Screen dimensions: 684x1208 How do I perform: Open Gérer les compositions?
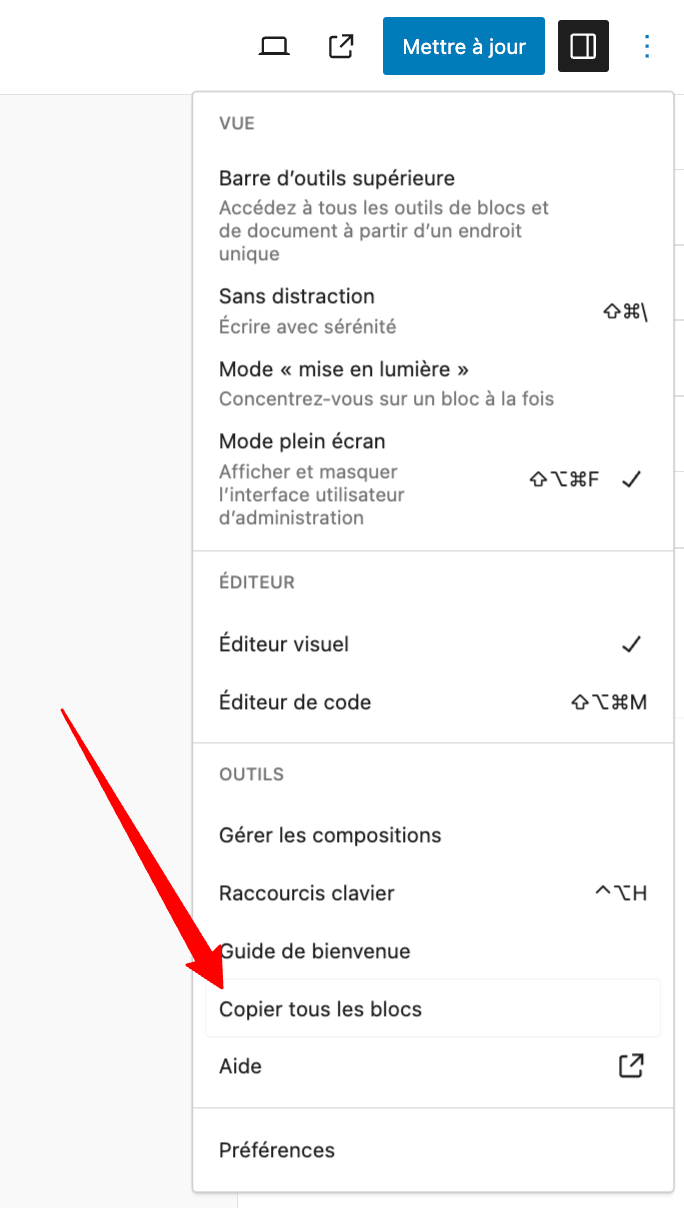pyautogui.click(x=330, y=835)
